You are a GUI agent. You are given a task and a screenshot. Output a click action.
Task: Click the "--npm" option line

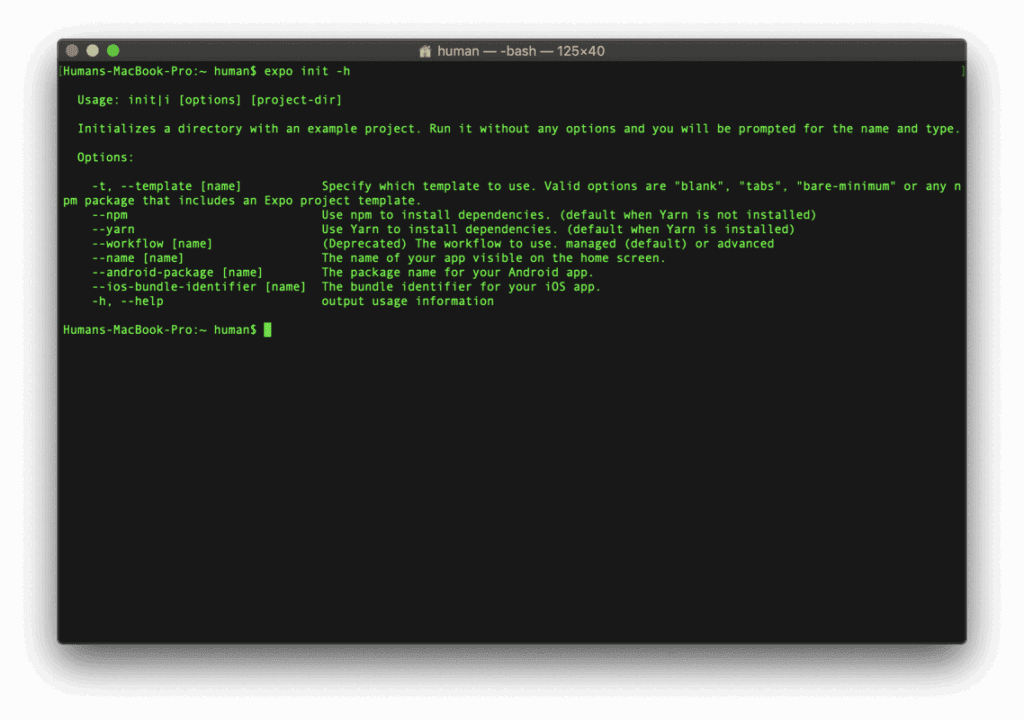tap(113, 214)
